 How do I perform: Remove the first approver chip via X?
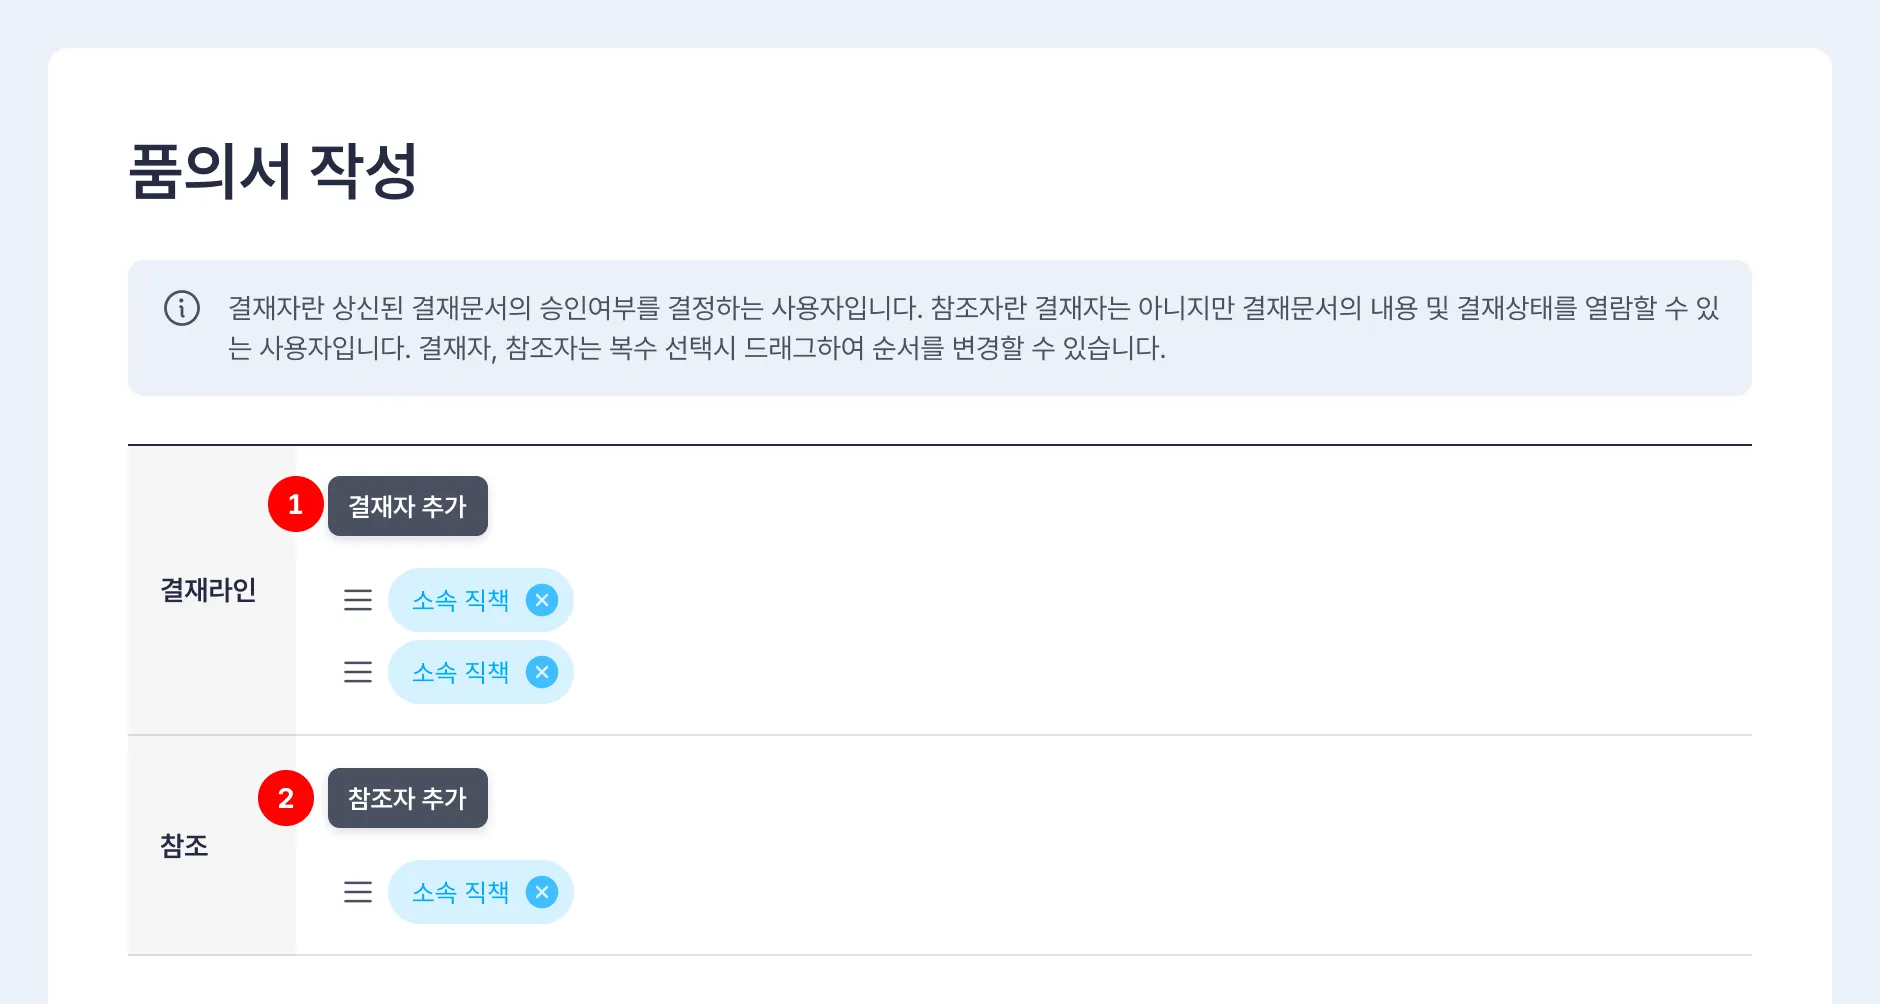tap(542, 600)
